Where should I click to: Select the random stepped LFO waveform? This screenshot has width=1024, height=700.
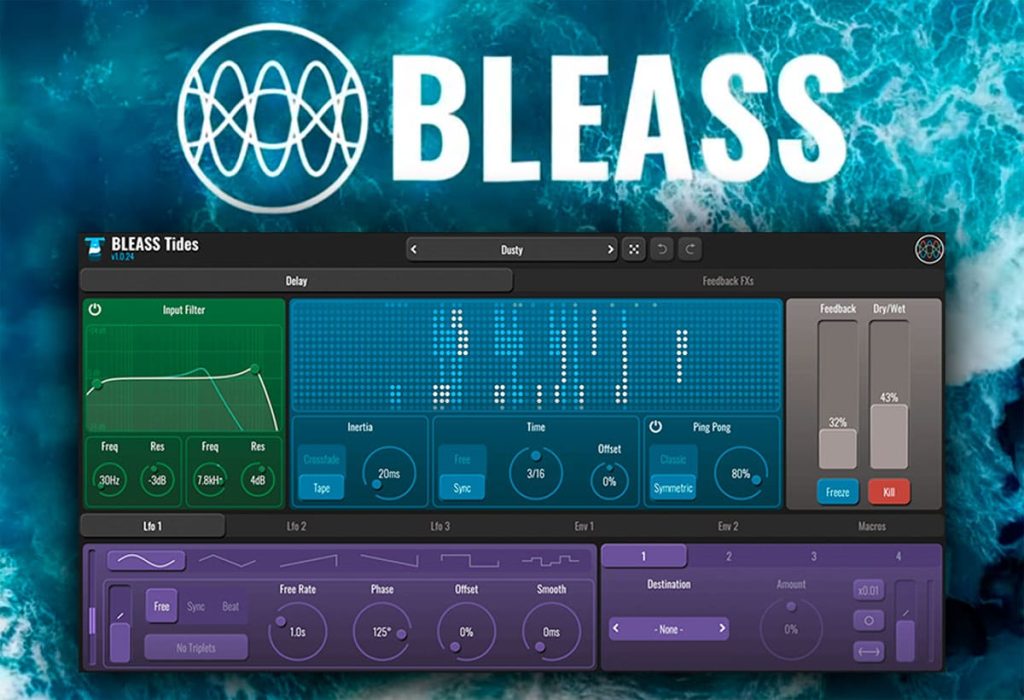[550, 560]
